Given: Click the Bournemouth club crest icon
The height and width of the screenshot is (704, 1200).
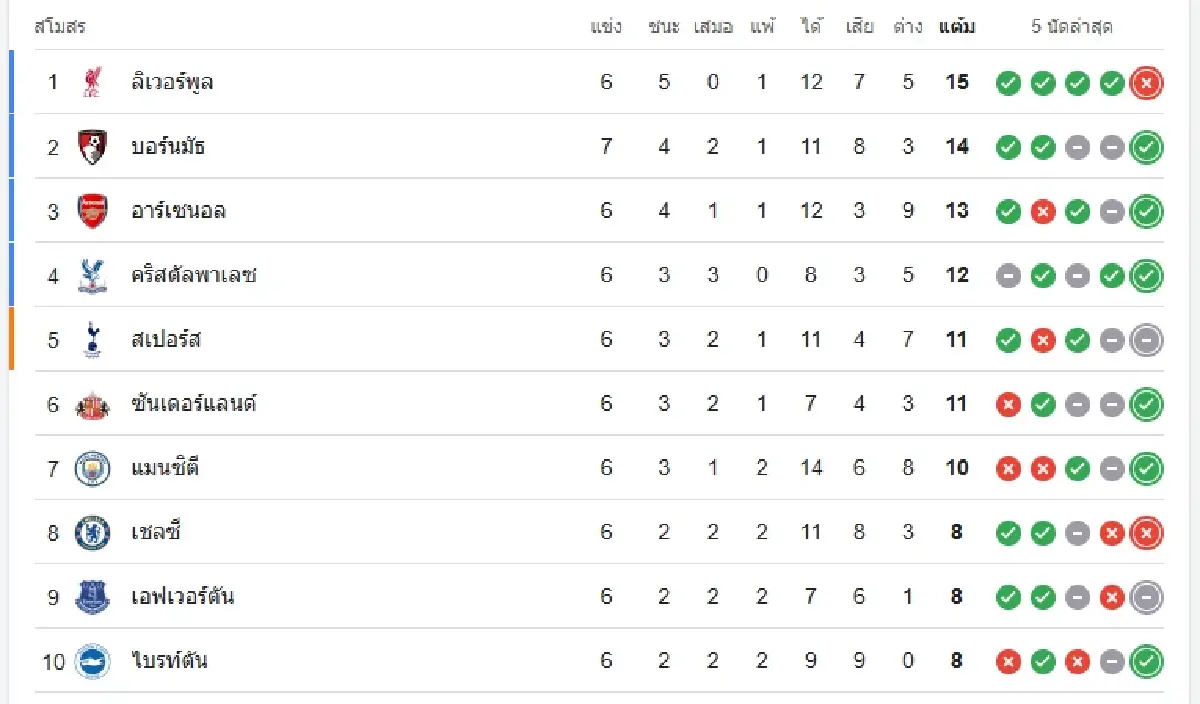Looking at the screenshot, I should 93,147.
